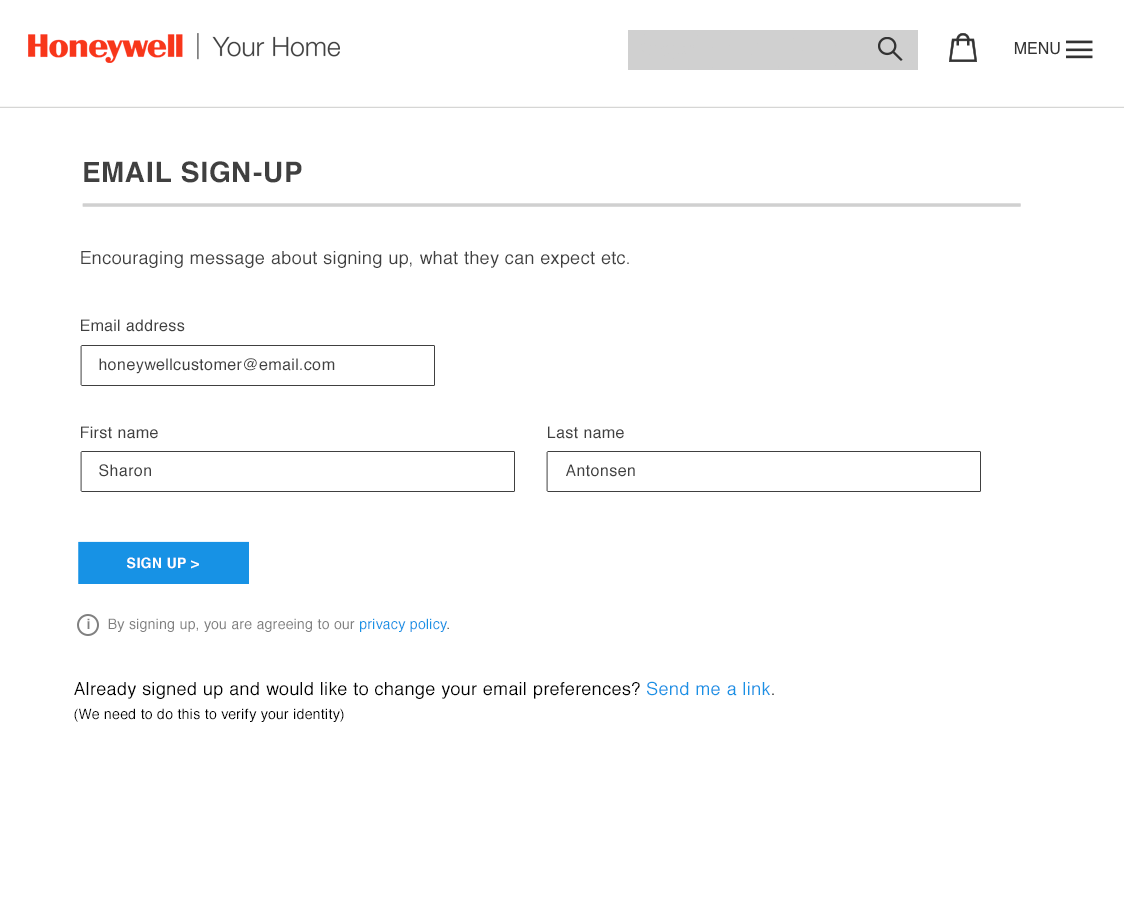Click the First name label
This screenshot has height=900, width=1124.
click(119, 433)
